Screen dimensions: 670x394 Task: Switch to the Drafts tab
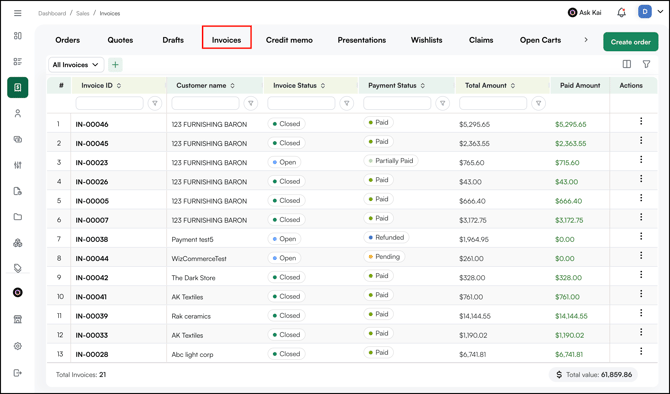pos(173,40)
